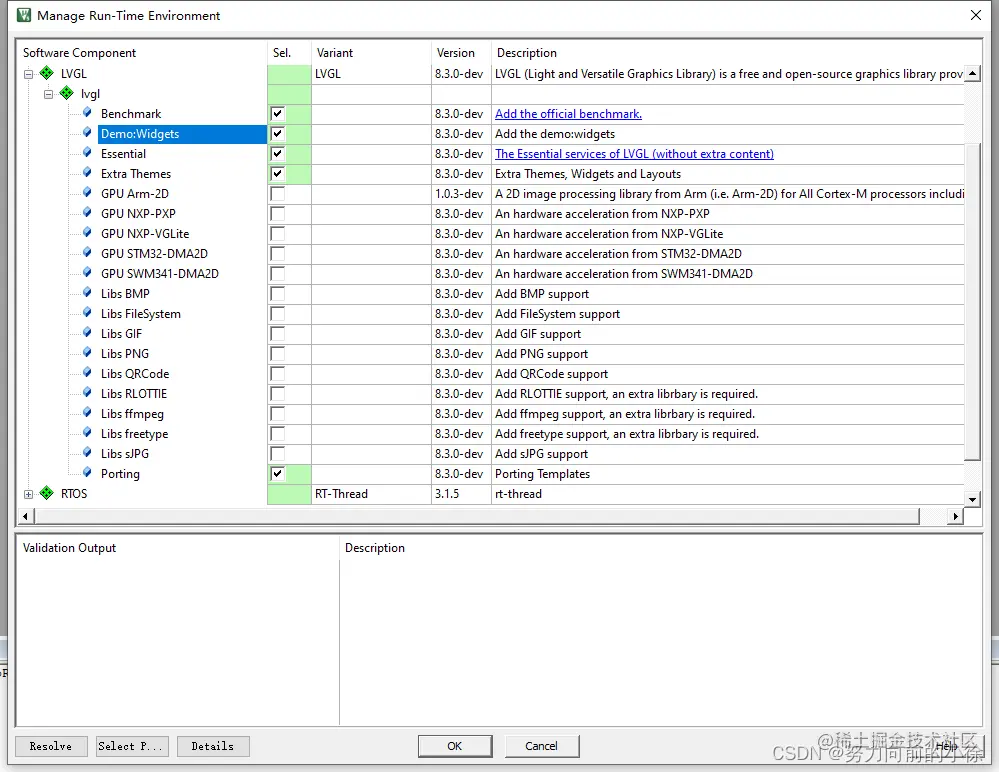Click the Porting component icon
999x772 pixels.
pyautogui.click(x=87, y=473)
